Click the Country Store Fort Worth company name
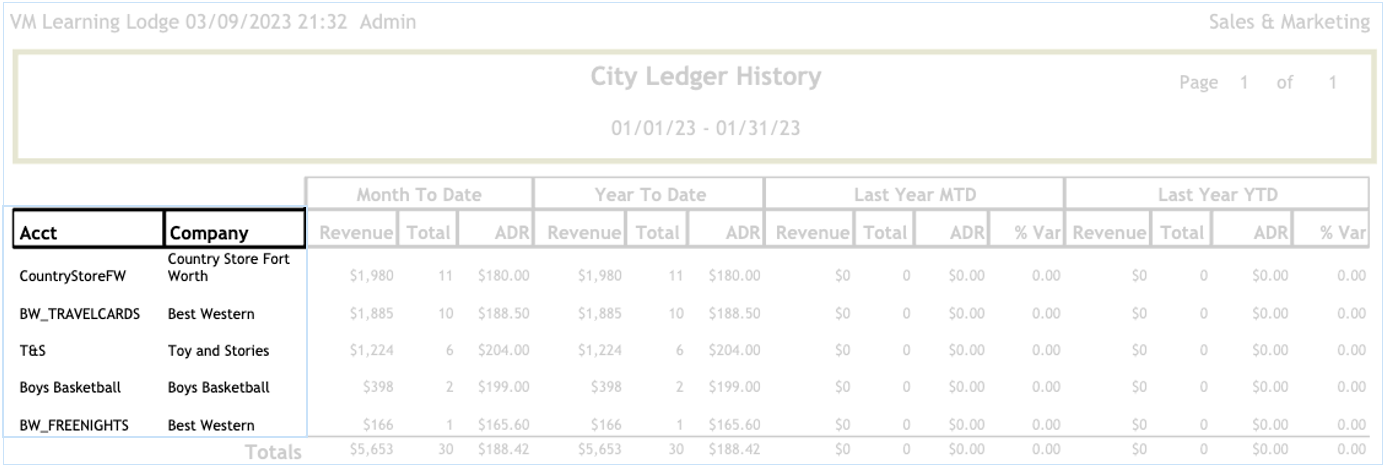 (x=221, y=268)
